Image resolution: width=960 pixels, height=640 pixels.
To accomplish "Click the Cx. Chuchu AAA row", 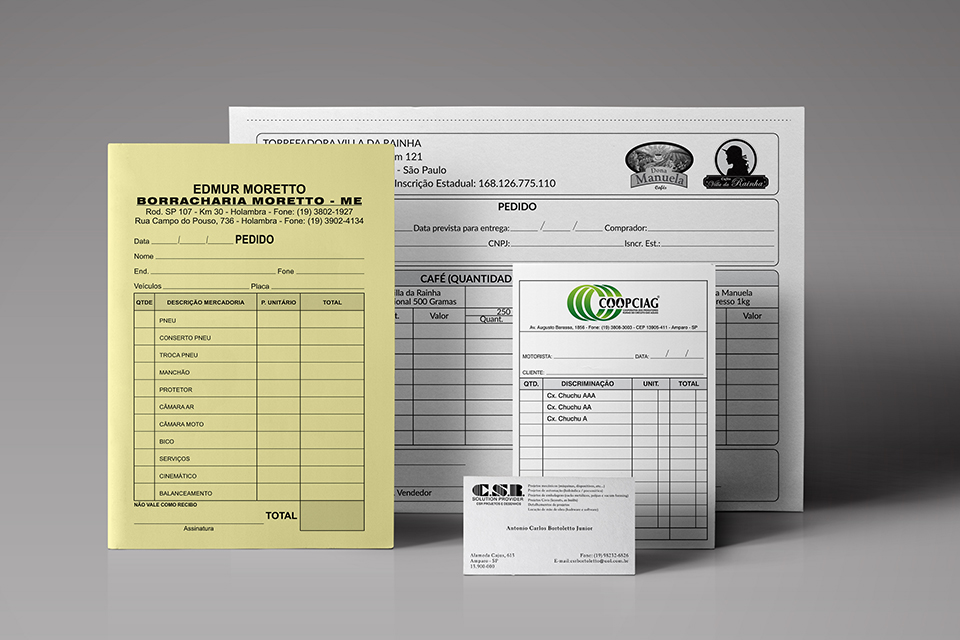I will tap(613, 396).
